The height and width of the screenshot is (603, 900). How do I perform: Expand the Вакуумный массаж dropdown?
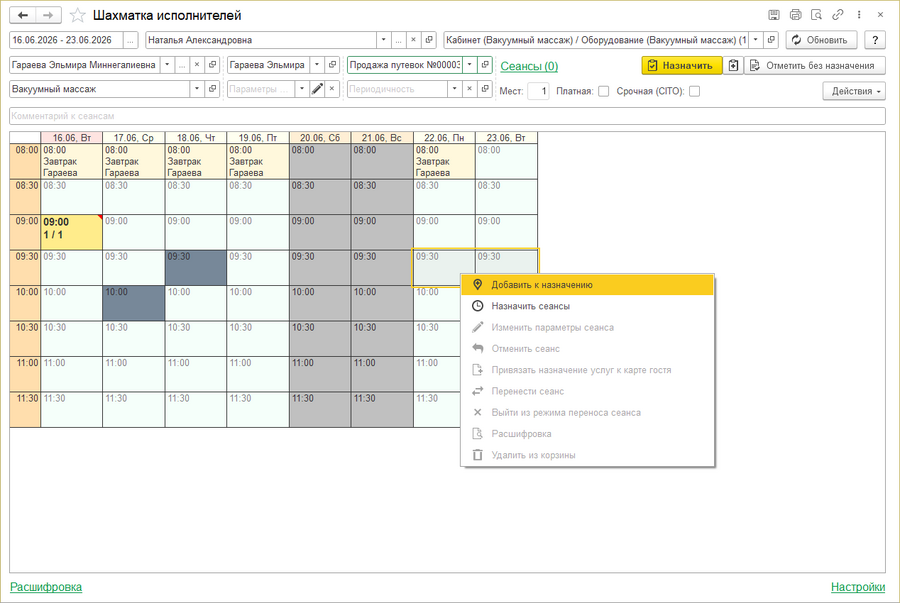coord(197,89)
